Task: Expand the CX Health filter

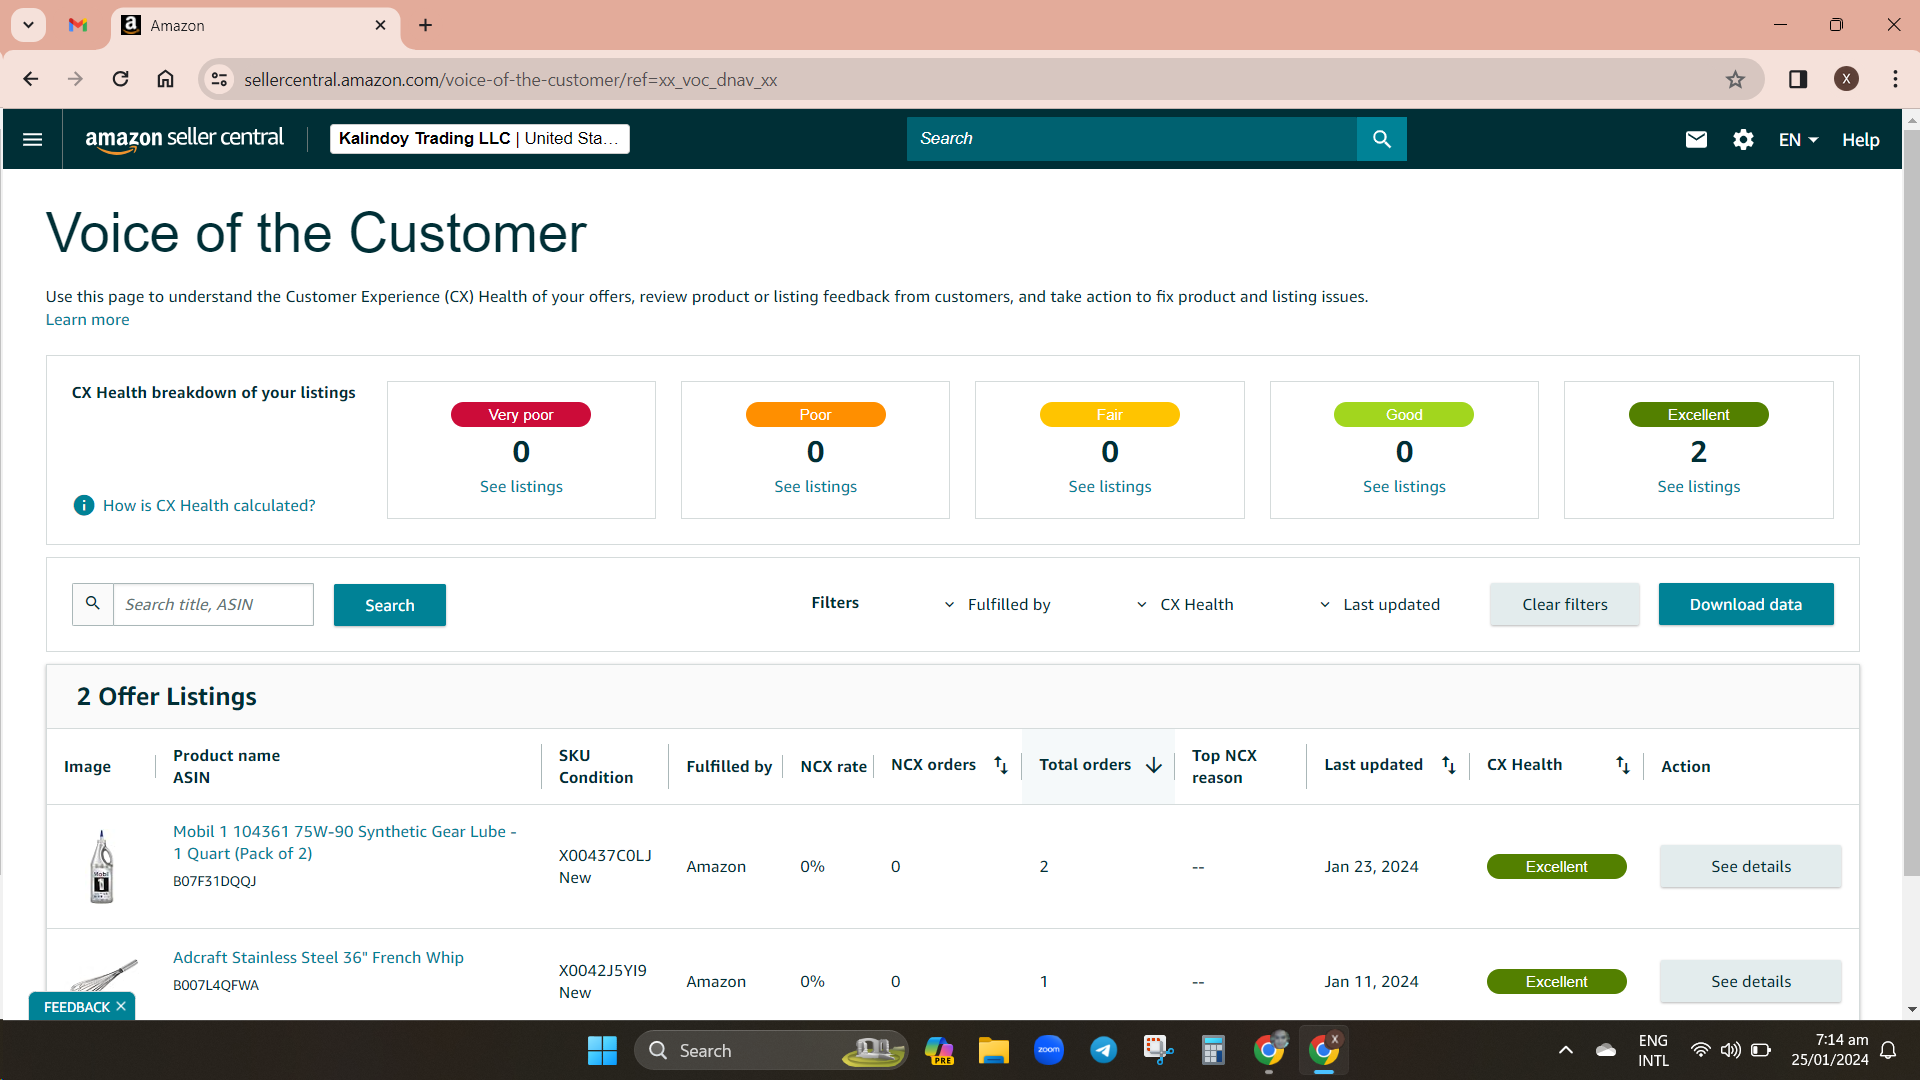Action: pyautogui.click(x=1185, y=604)
